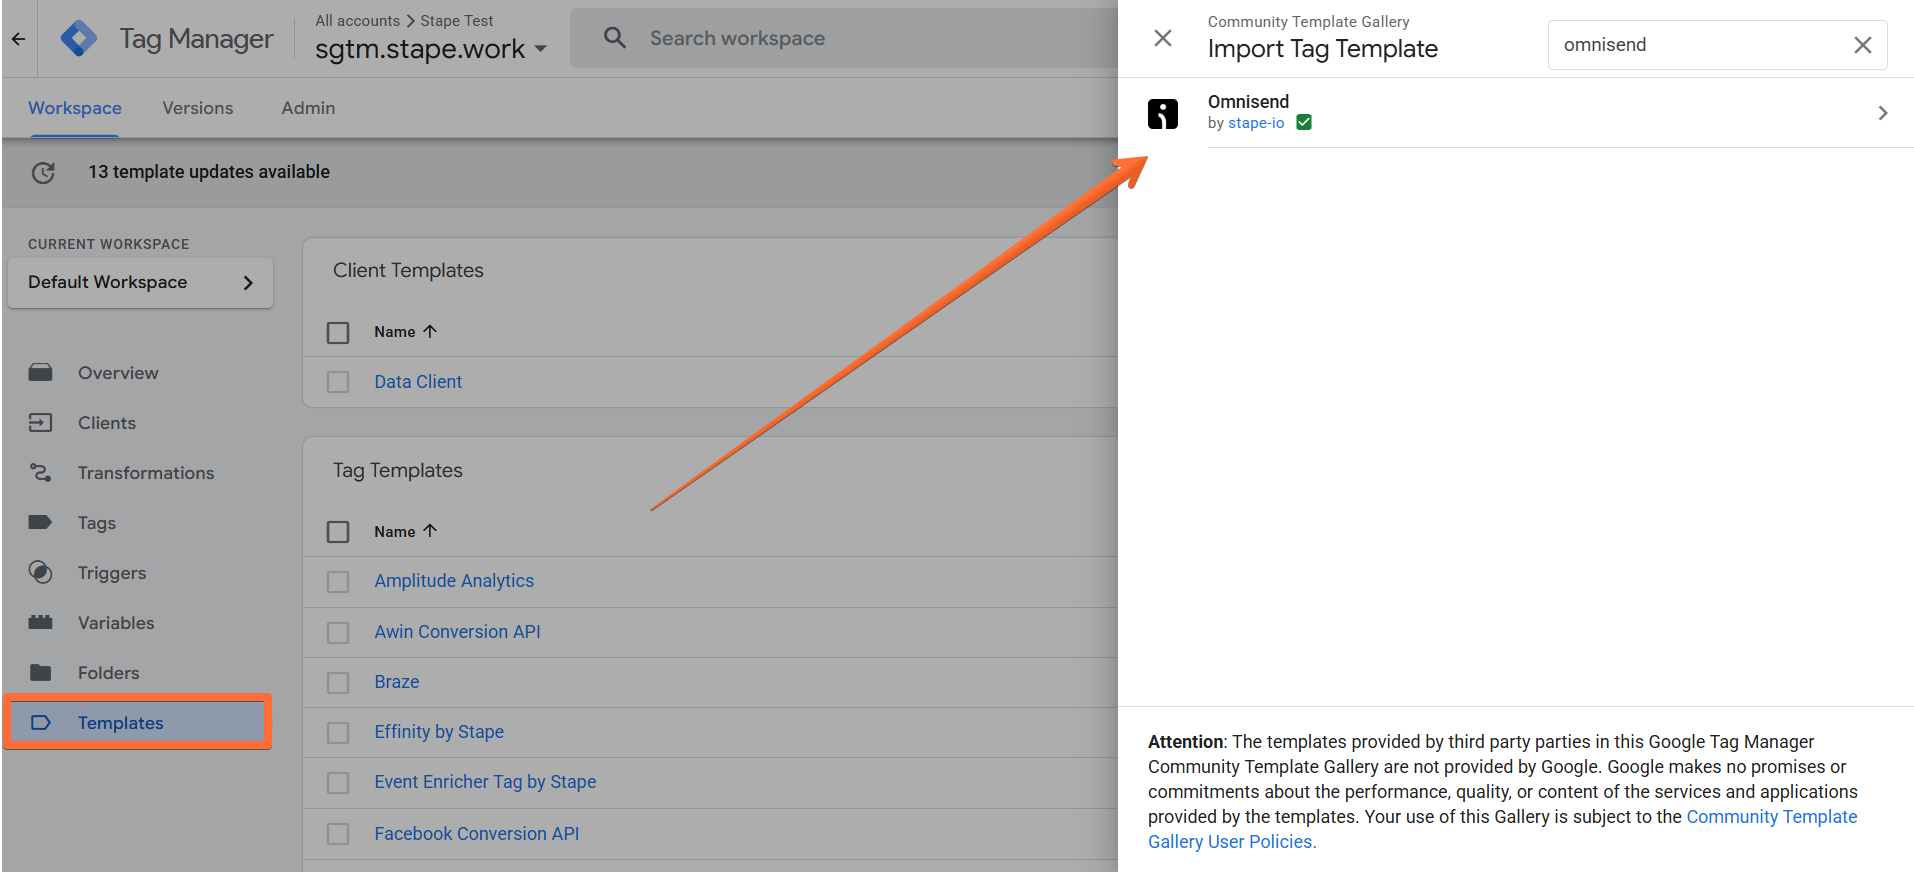Open the Community Template Gallery User Policies link

coord(1502,829)
